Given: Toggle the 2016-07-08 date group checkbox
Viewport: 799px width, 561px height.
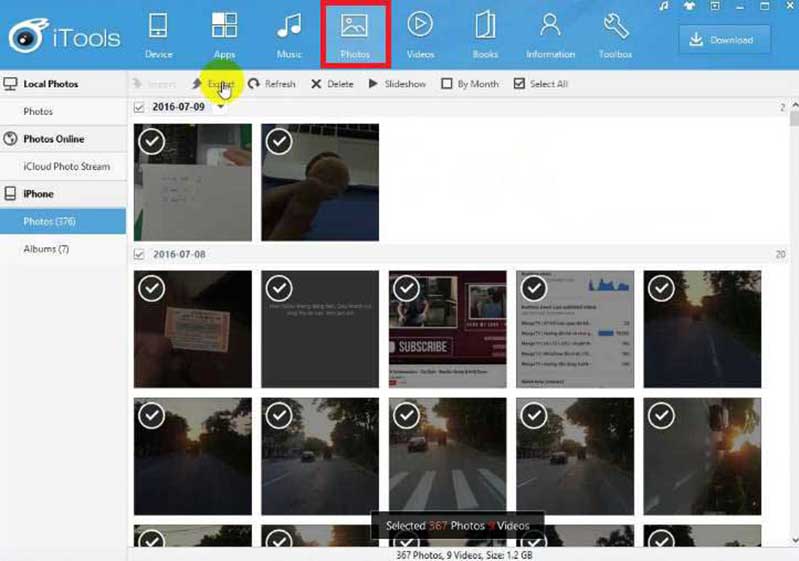Looking at the screenshot, I should click(x=139, y=255).
